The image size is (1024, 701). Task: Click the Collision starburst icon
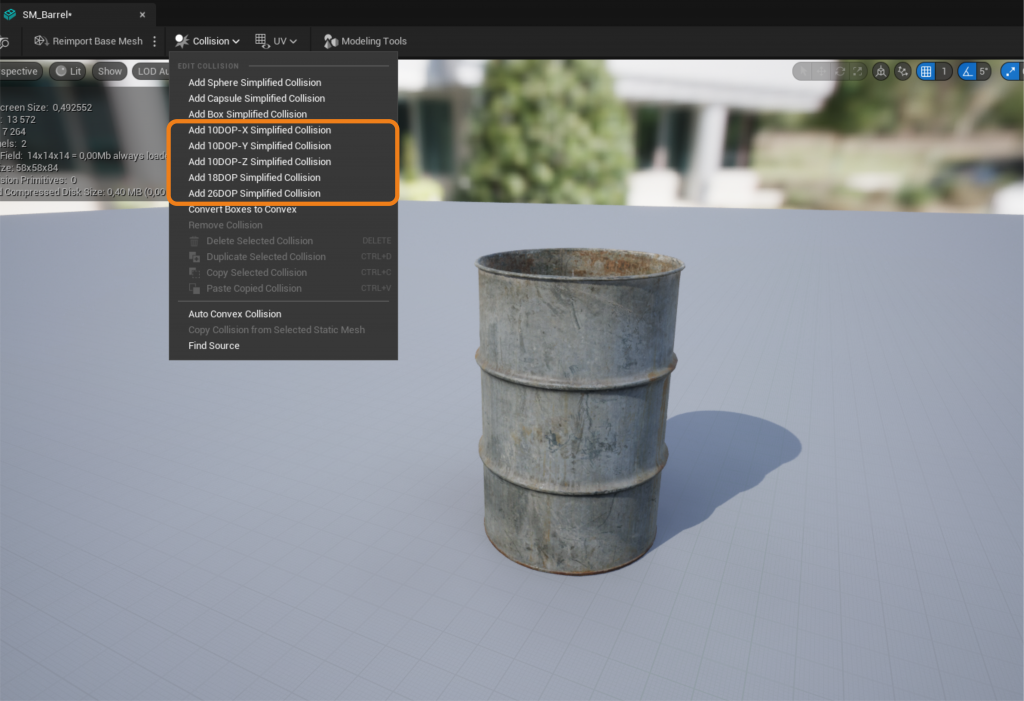click(182, 41)
